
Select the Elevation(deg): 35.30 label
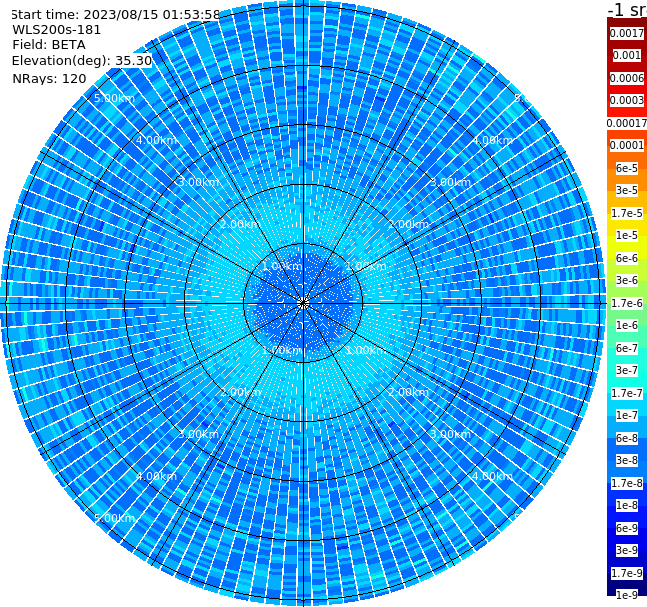pyautogui.click(x=82, y=61)
